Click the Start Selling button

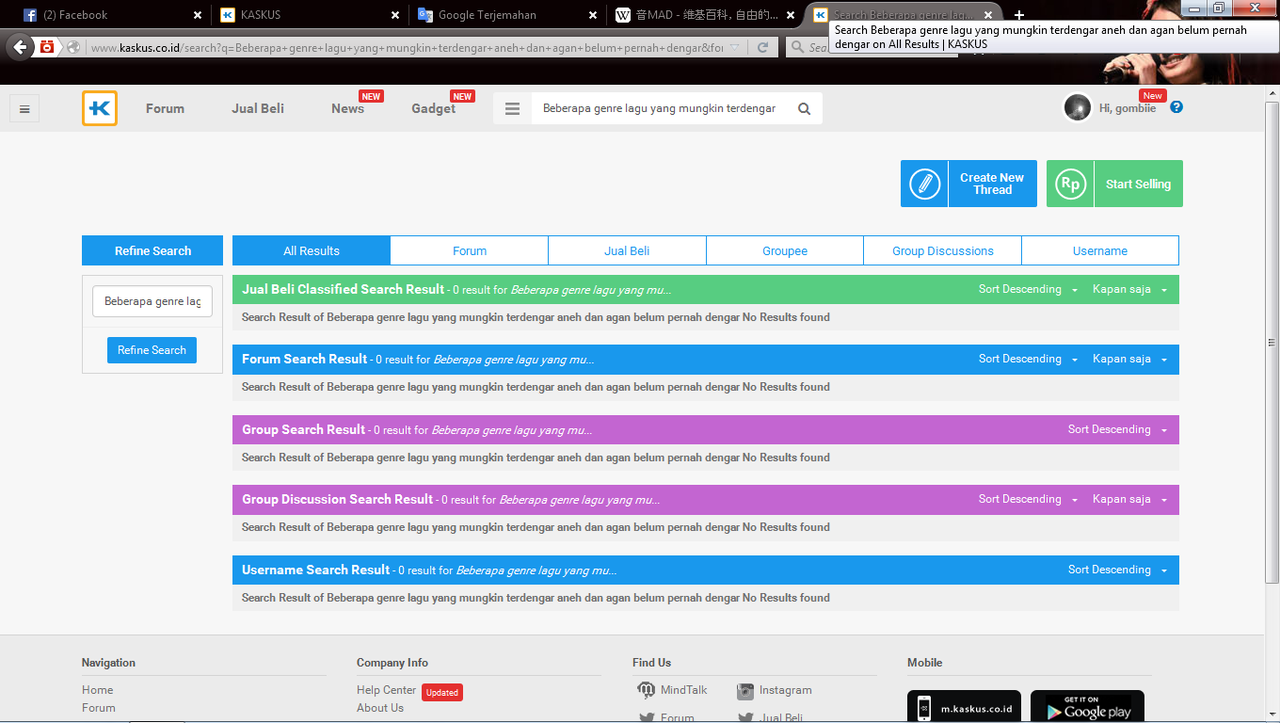click(1115, 184)
